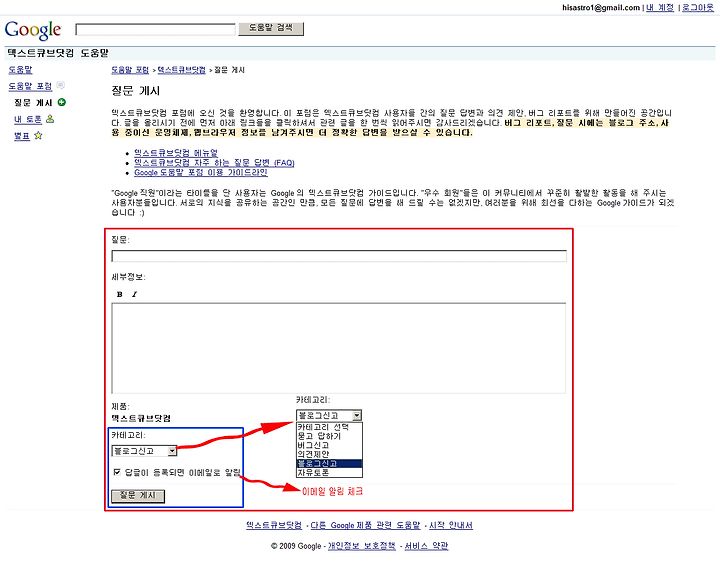Viewport: 720px width, 580px height.
Task: Open 도움말 포럼 in the sidebar
Action: 30,86
